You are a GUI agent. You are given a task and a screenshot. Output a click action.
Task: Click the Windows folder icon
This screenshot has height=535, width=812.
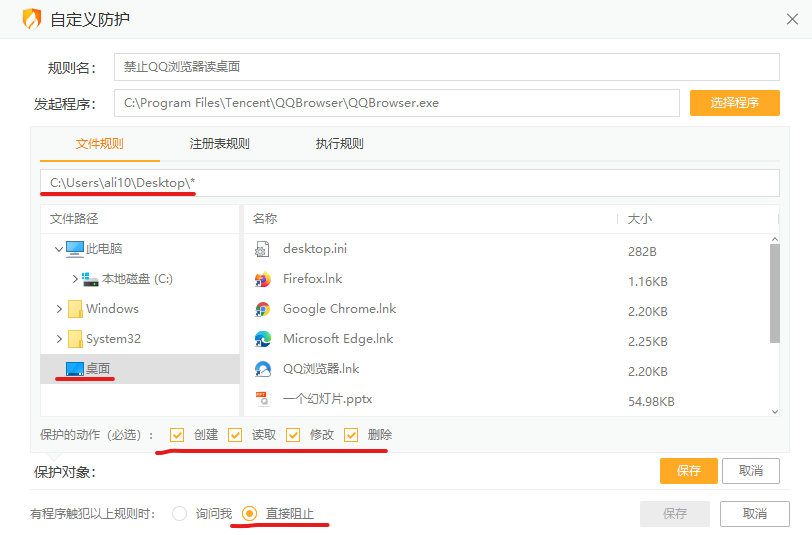(75, 309)
